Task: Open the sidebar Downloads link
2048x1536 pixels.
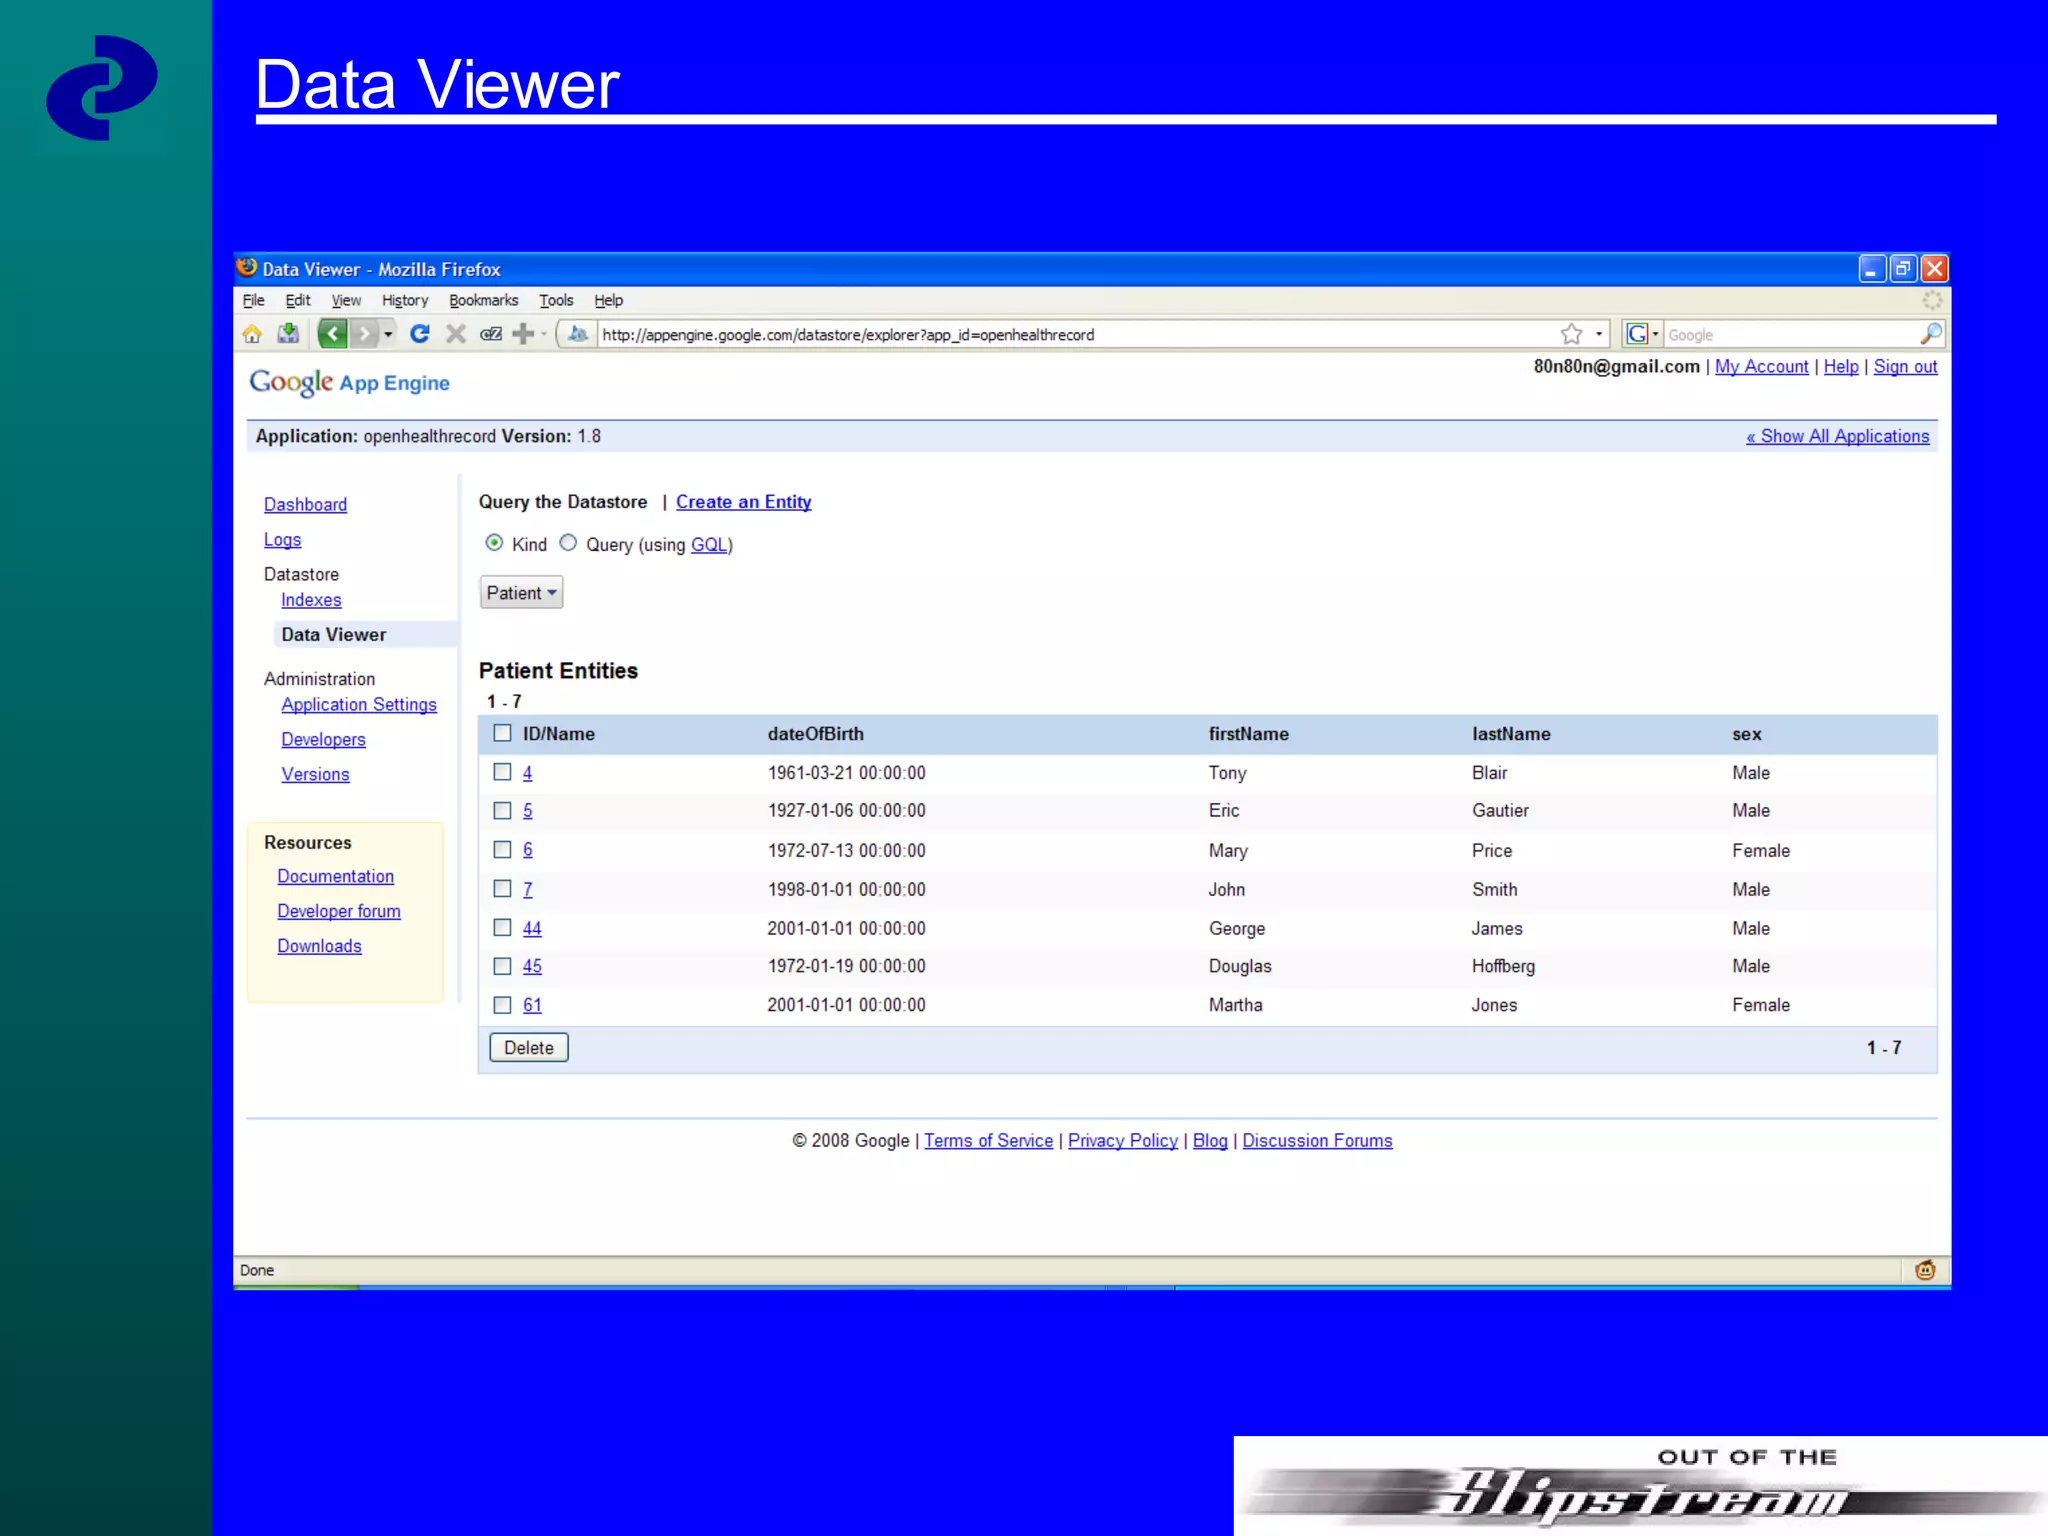Action: (x=319, y=946)
